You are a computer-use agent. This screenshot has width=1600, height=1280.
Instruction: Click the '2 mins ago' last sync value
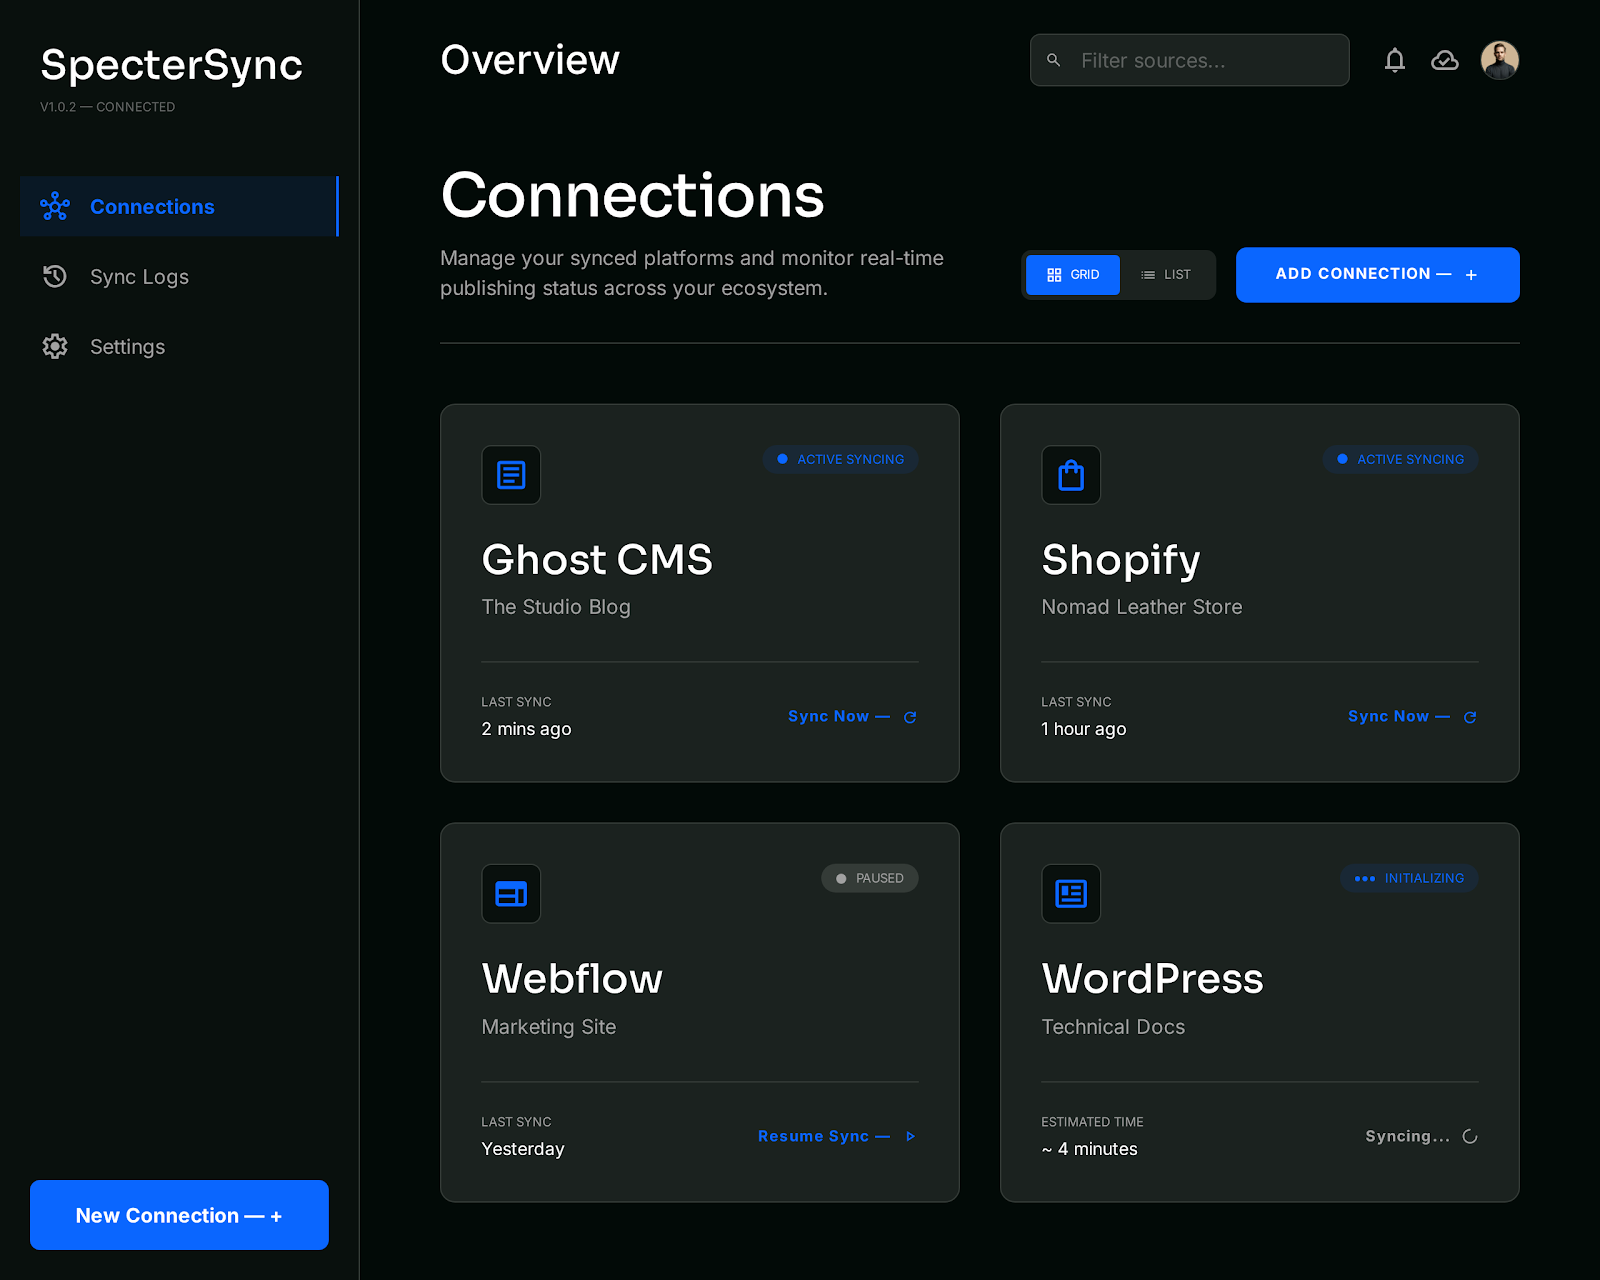526,729
